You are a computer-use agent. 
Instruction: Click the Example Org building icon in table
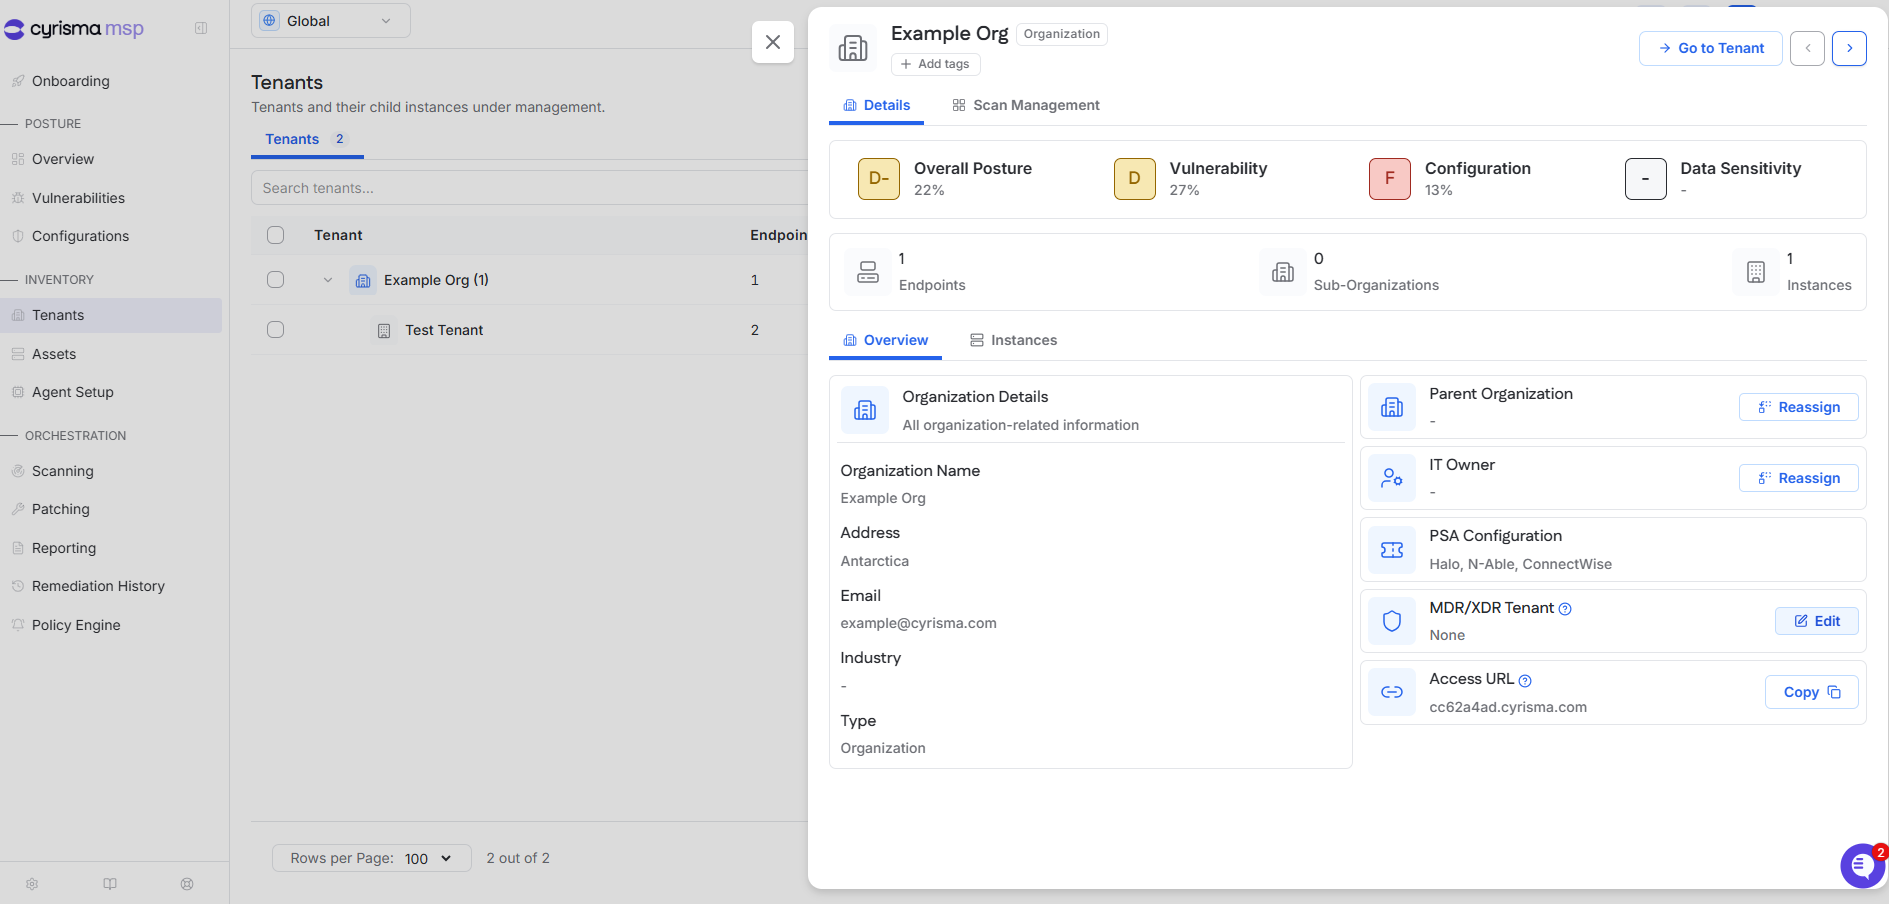pos(363,281)
